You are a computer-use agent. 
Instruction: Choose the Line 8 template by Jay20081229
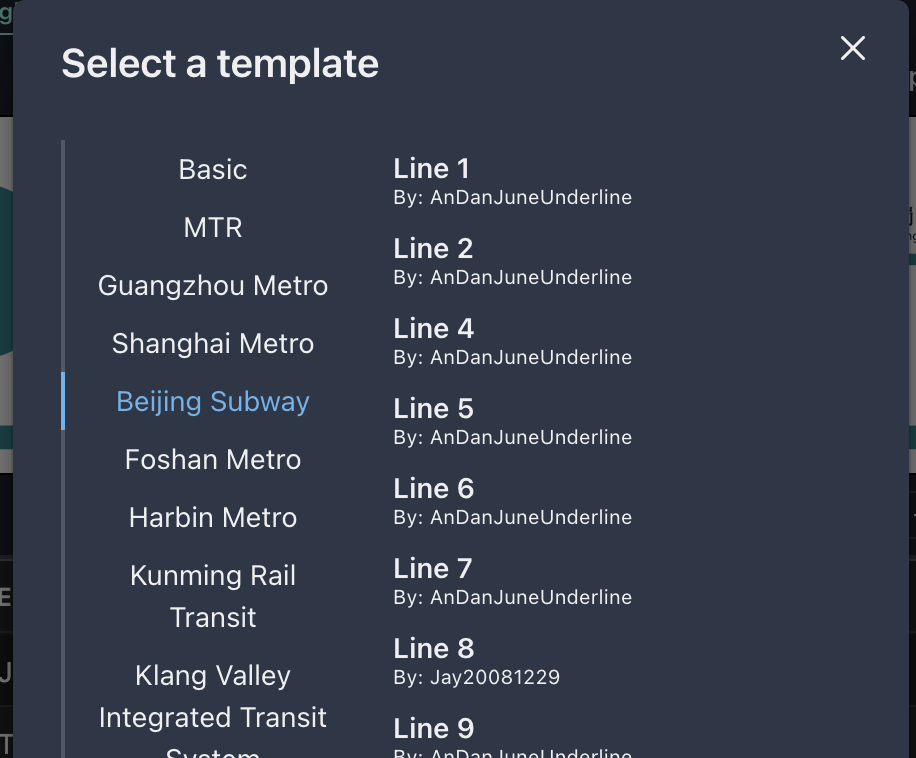(432, 648)
